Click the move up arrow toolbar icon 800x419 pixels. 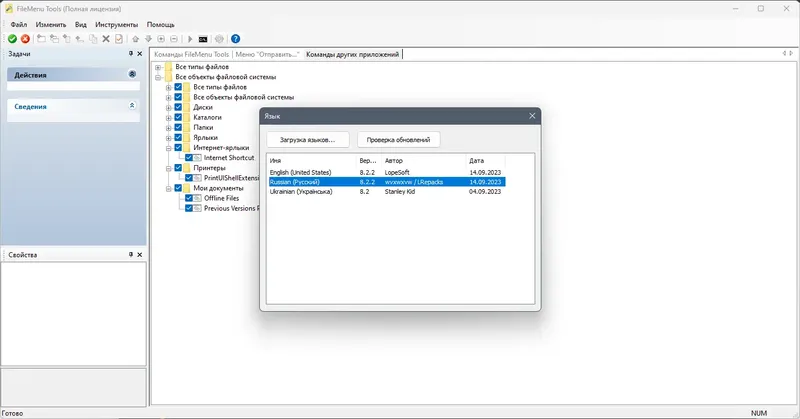pos(135,39)
